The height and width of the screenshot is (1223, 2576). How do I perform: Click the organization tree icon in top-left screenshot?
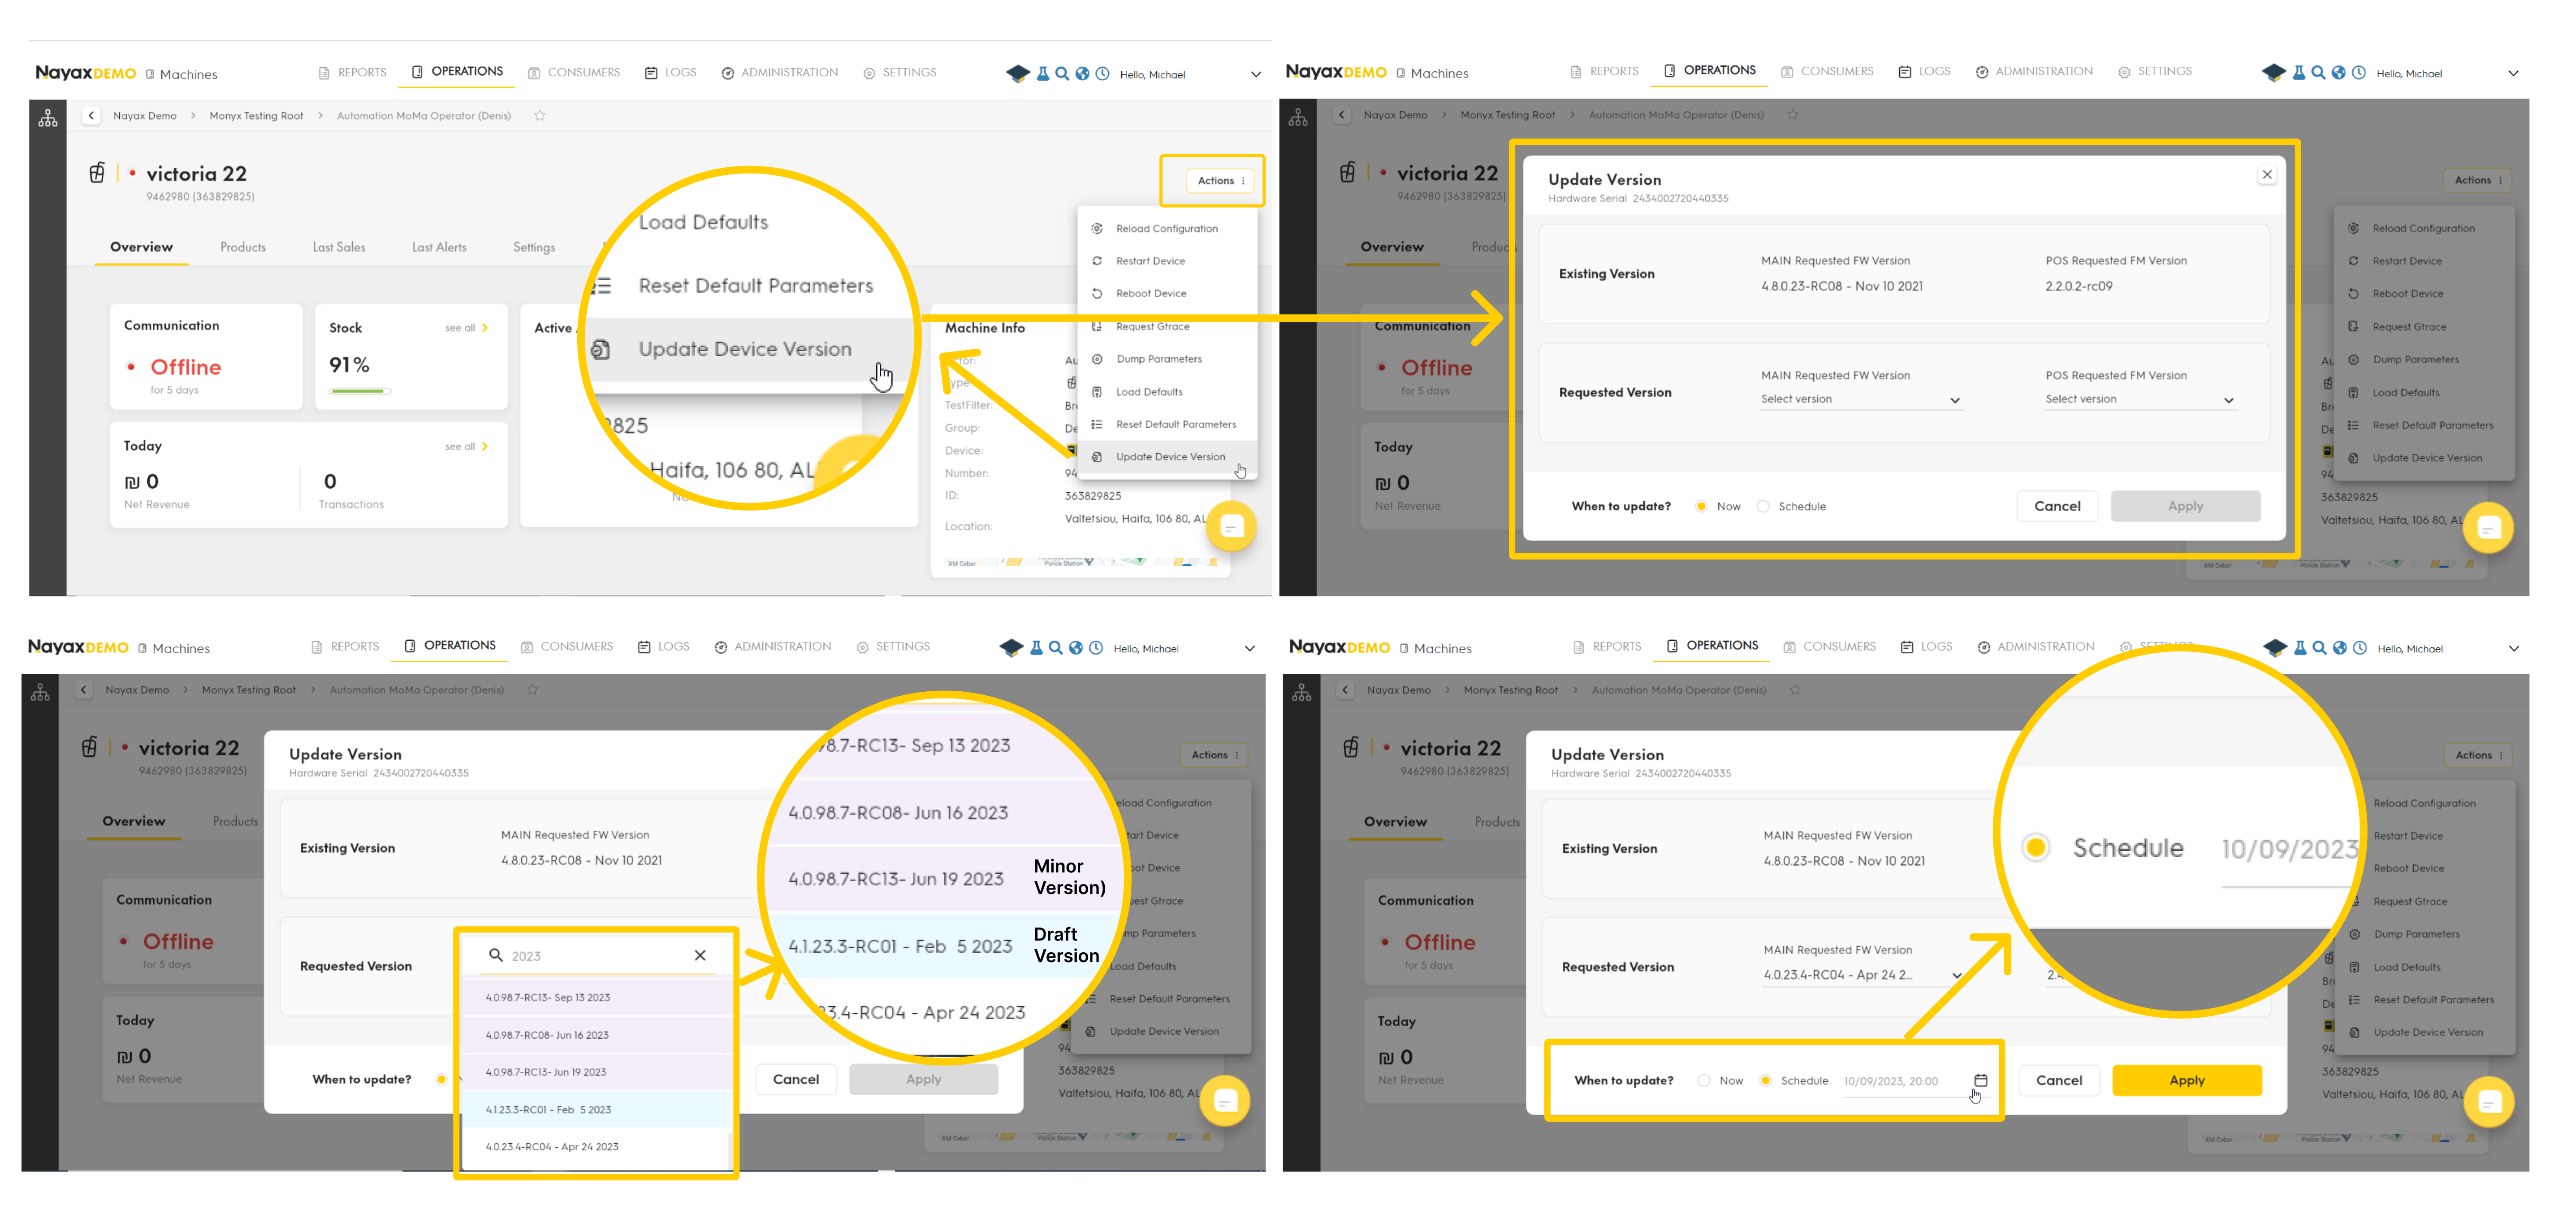(x=48, y=119)
